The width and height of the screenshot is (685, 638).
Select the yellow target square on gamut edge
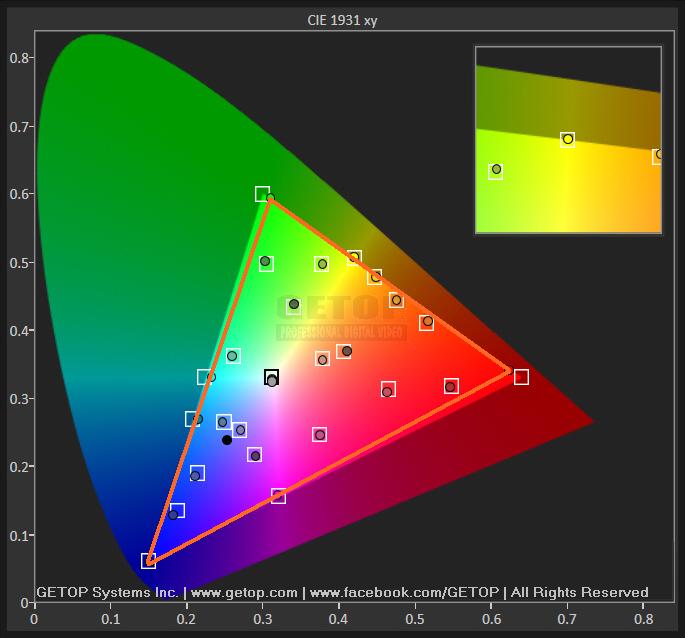(354, 258)
